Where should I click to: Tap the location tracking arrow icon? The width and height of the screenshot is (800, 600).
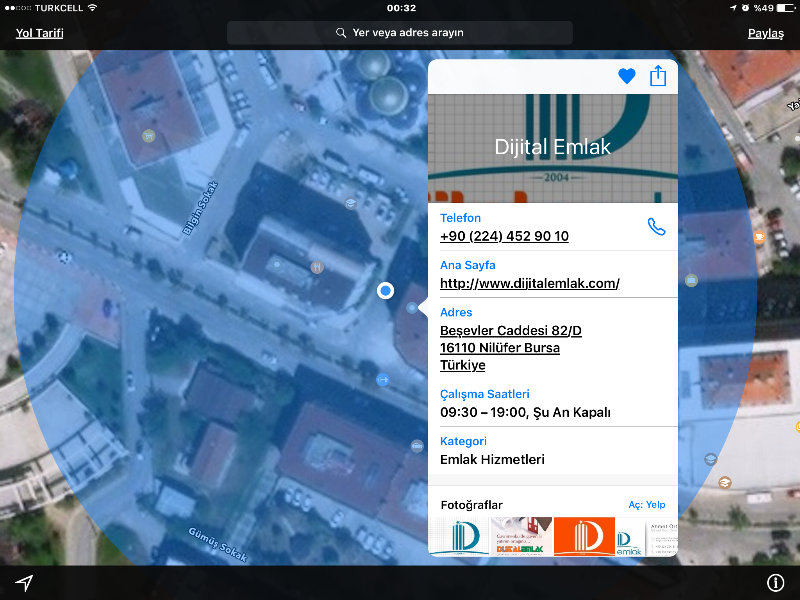coord(24,583)
